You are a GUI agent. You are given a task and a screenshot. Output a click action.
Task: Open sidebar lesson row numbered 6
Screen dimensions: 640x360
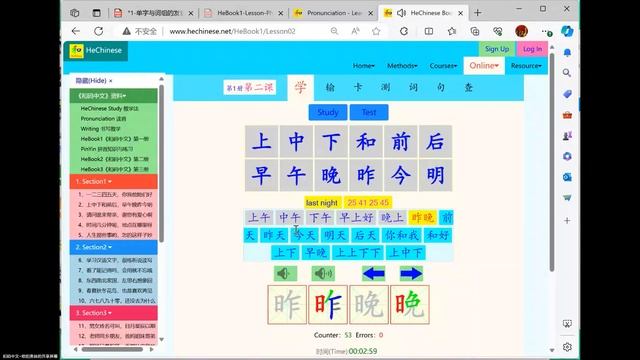pyautogui.click(x=115, y=260)
